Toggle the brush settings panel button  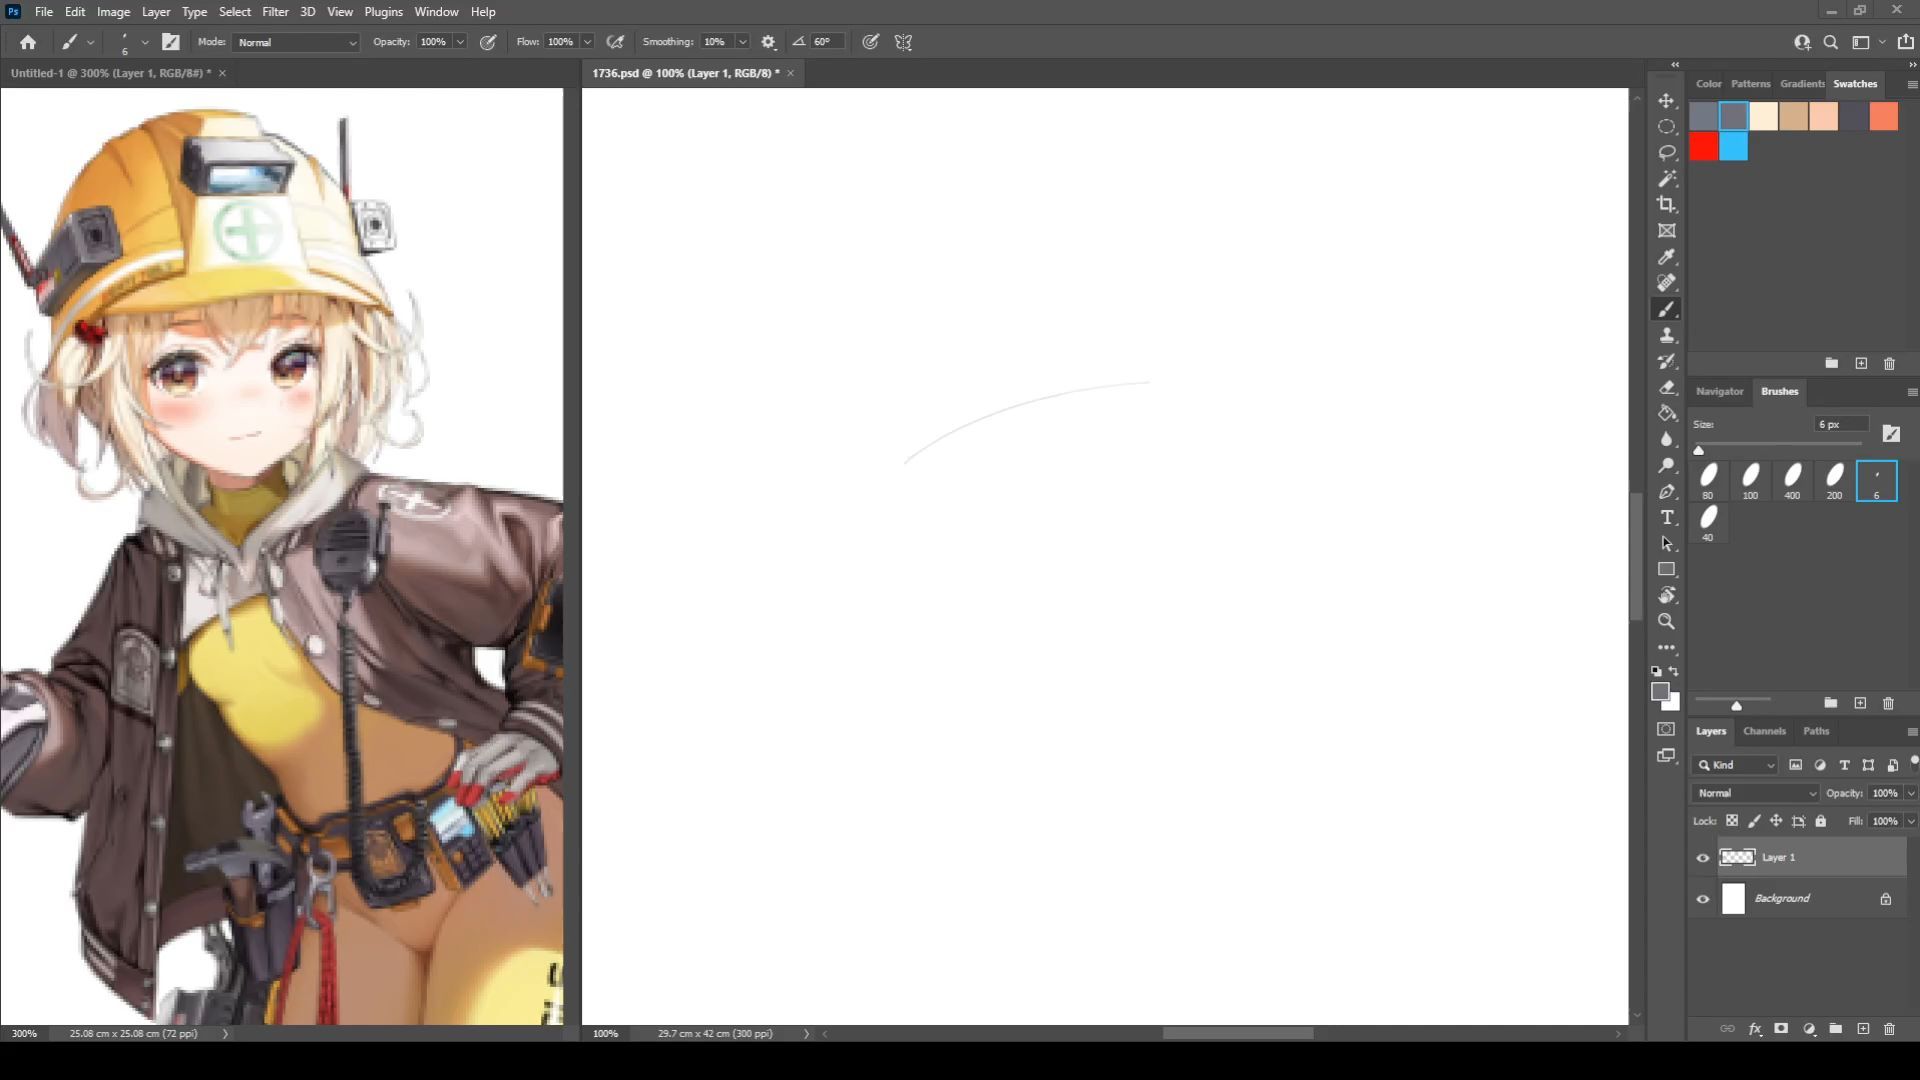tap(171, 42)
